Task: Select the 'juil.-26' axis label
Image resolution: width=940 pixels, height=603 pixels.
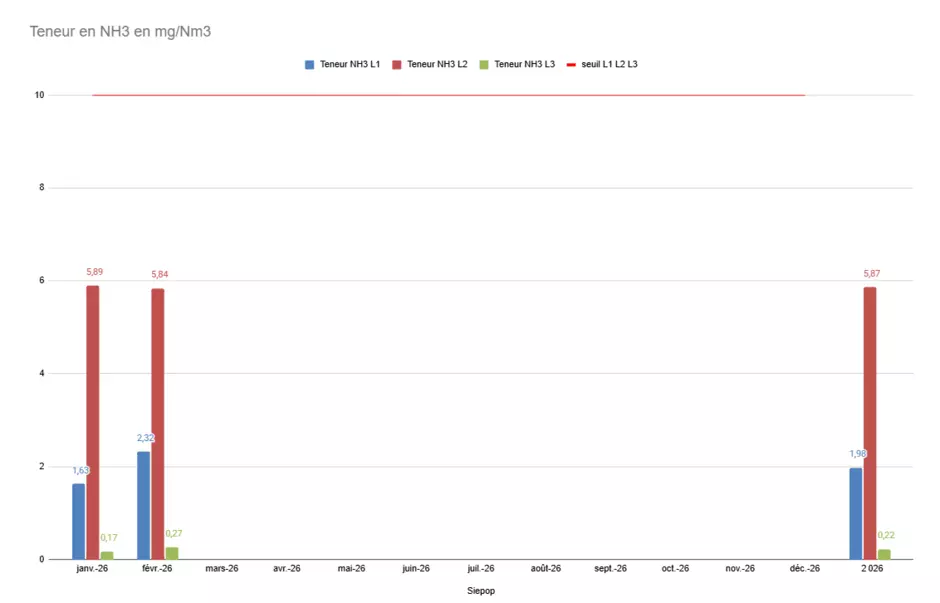Action: coord(481,569)
